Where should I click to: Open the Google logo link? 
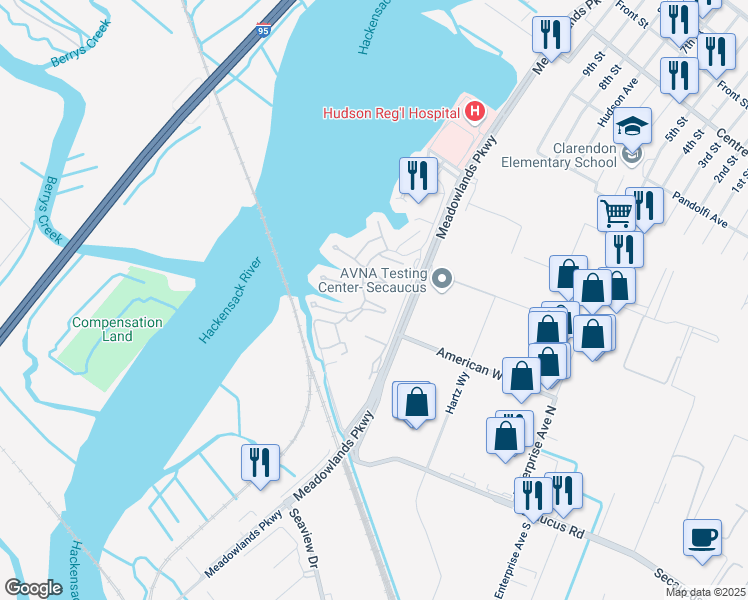(33, 588)
